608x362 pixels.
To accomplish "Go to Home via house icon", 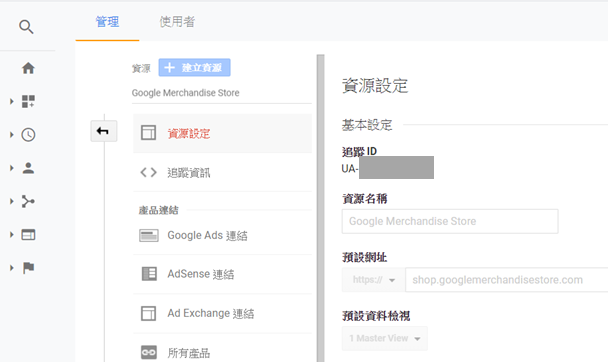I will (28, 68).
